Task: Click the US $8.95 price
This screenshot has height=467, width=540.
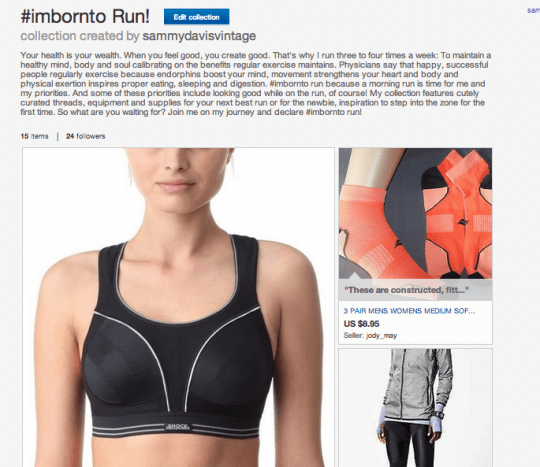Action: [x=361, y=324]
